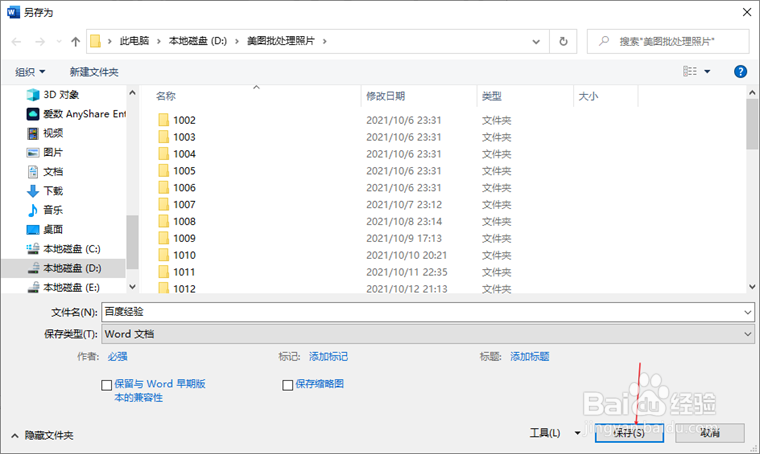760x454 pixels.
Task: Select the folder named 1012
Action: [184, 289]
